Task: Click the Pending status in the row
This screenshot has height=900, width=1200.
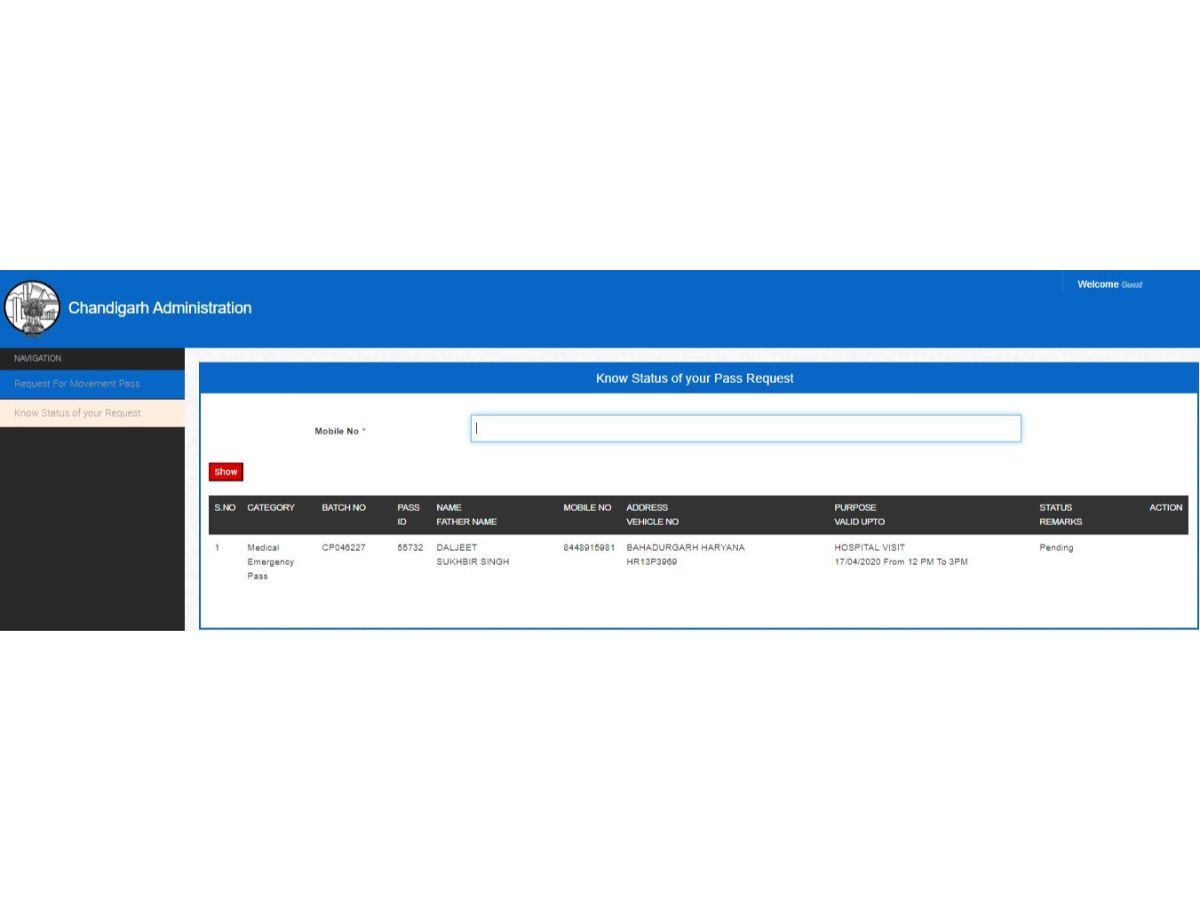Action: point(1056,548)
